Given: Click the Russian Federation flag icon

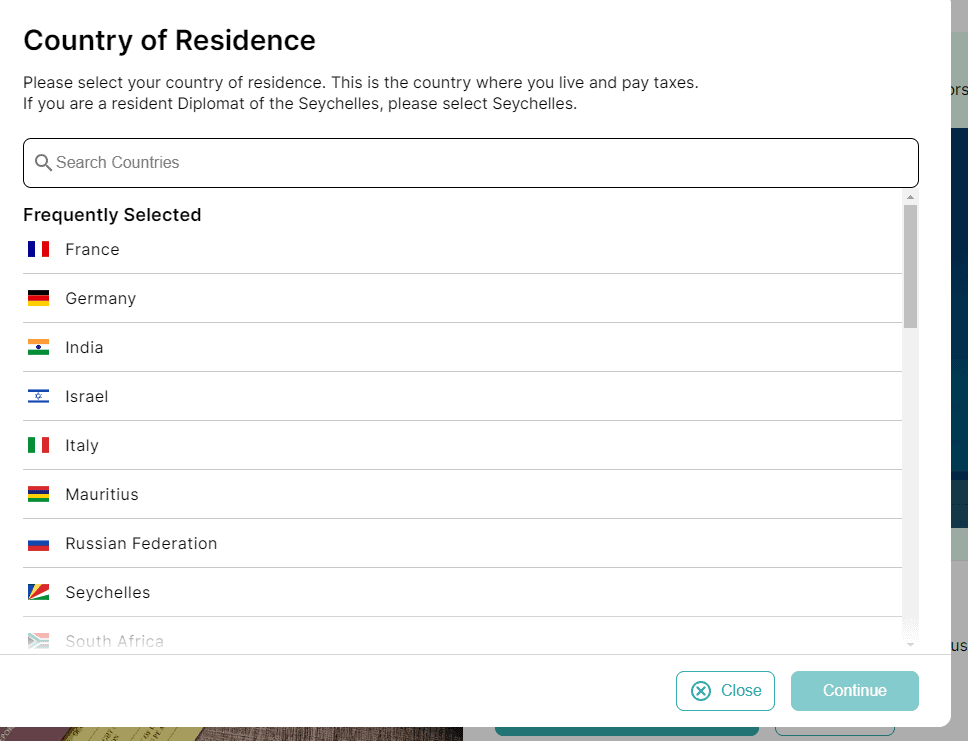Looking at the screenshot, I should (x=38, y=543).
